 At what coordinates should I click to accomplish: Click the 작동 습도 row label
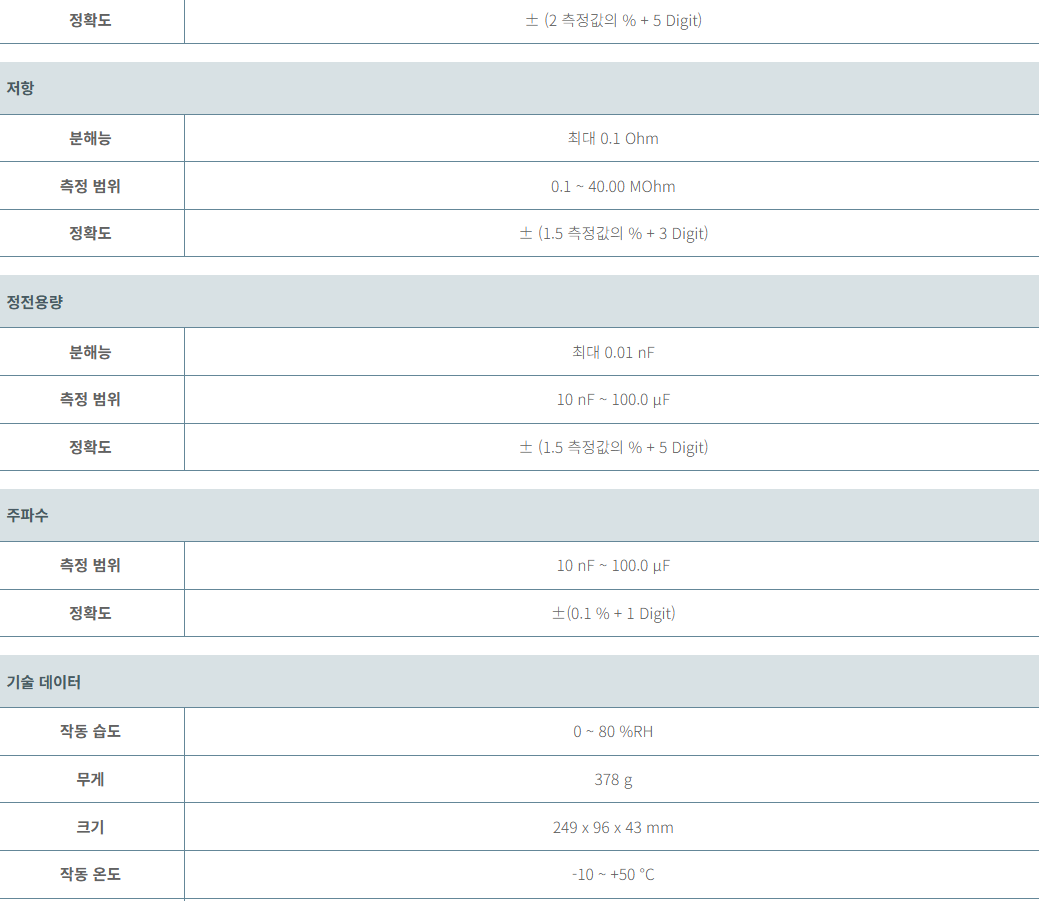[90, 731]
